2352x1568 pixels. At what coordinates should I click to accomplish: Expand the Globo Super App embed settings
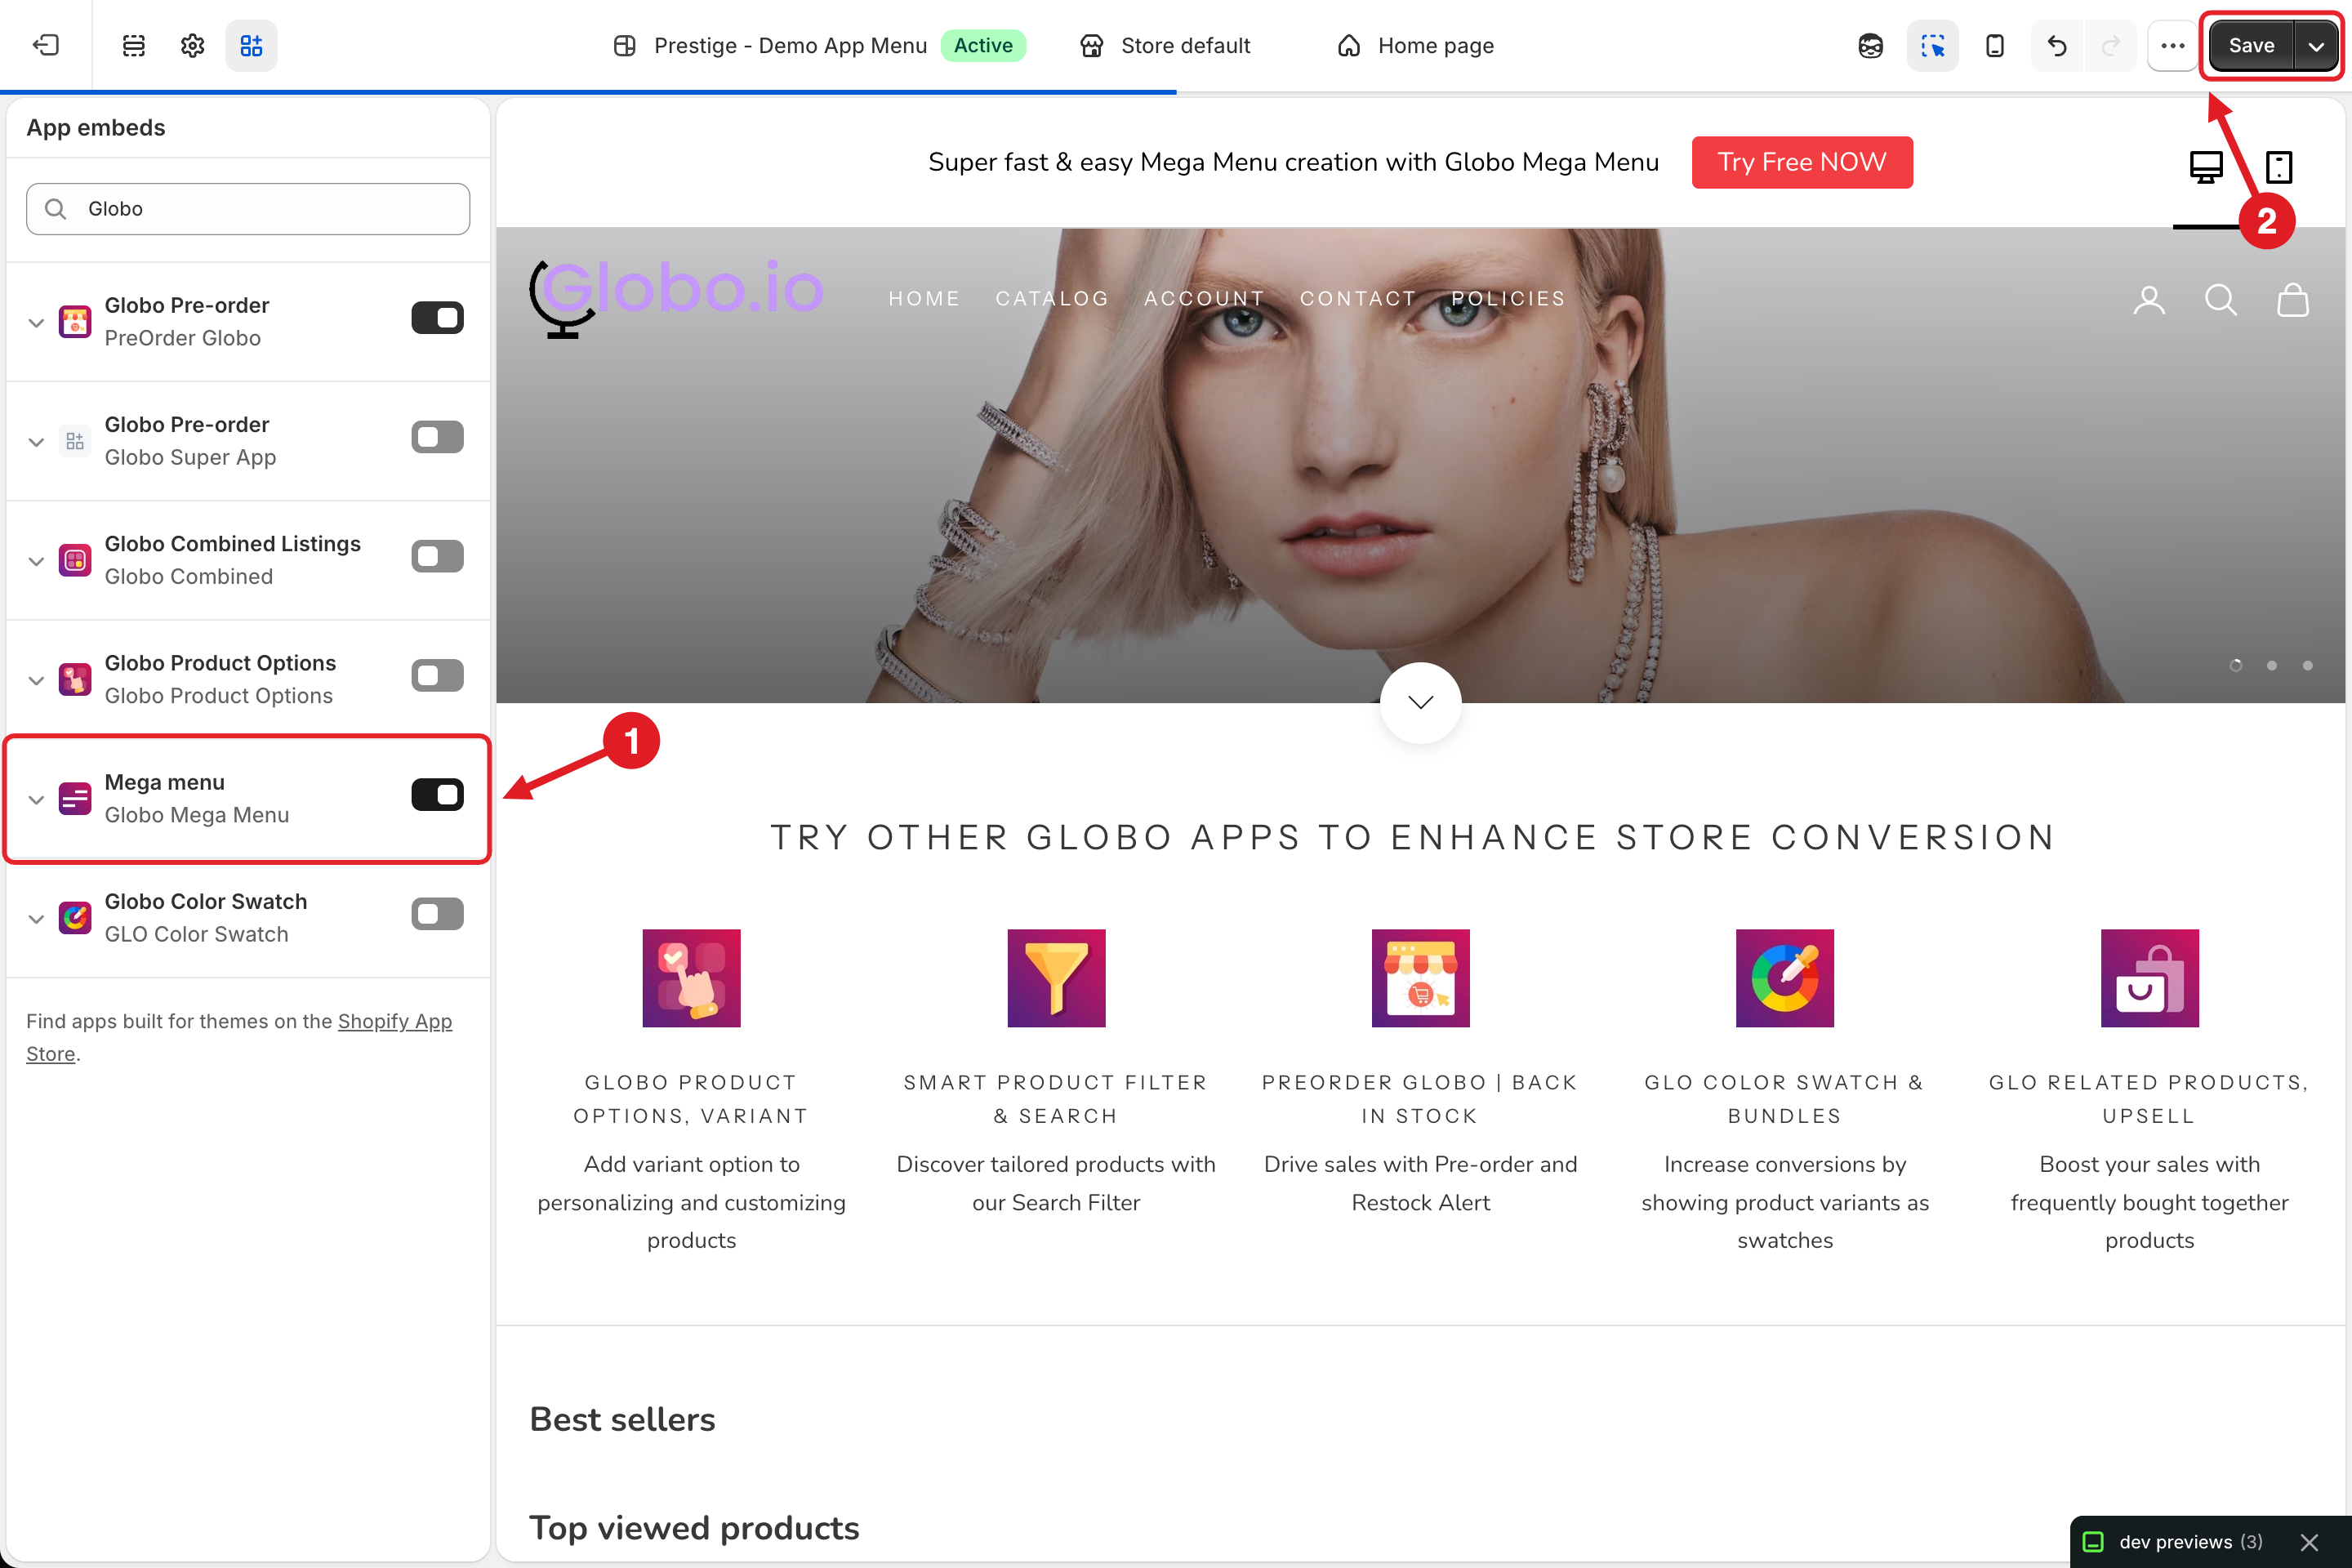[36, 441]
